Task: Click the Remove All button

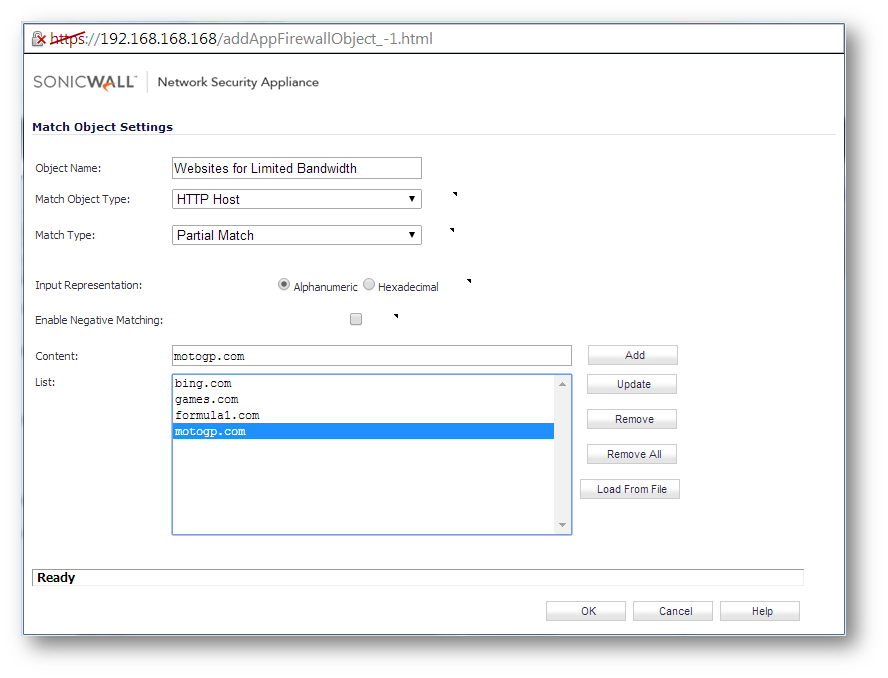Action: click(x=632, y=454)
